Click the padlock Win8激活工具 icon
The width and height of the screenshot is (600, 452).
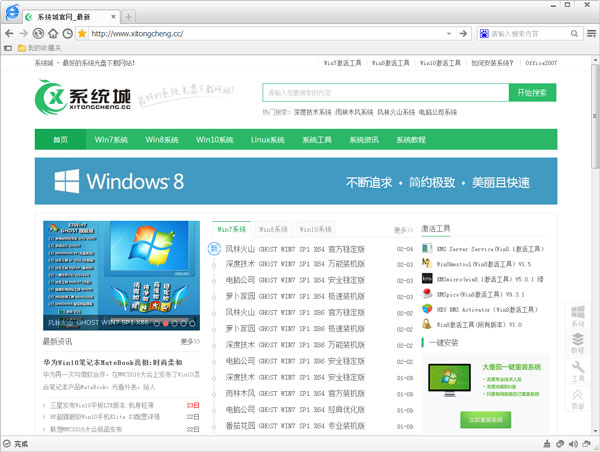(x=427, y=324)
